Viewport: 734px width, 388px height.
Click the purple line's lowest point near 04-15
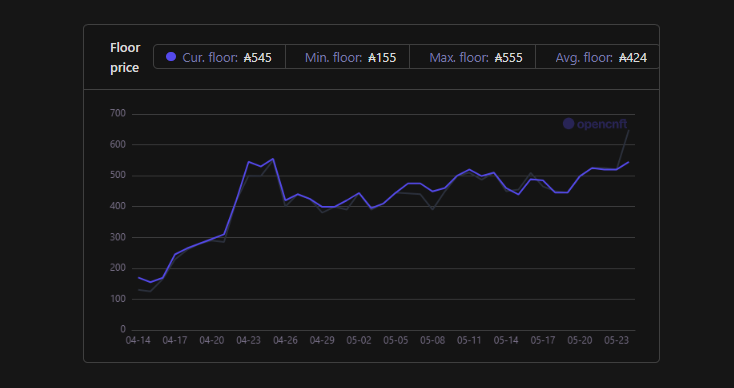coord(150,282)
